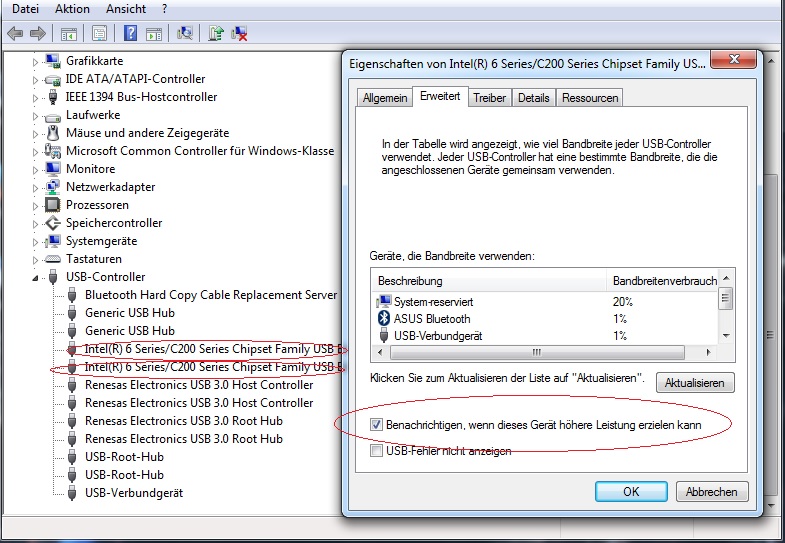785x543 pixels.
Task: Click the update driver software toolbar icon
Action: (x=216, y=34)
